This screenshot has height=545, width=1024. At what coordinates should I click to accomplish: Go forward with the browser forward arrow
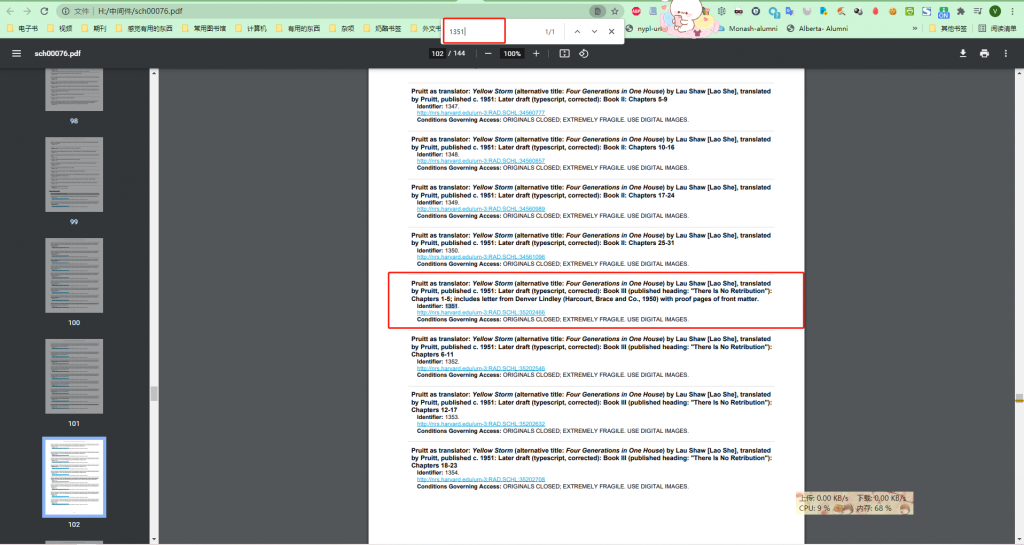[27, 11]
